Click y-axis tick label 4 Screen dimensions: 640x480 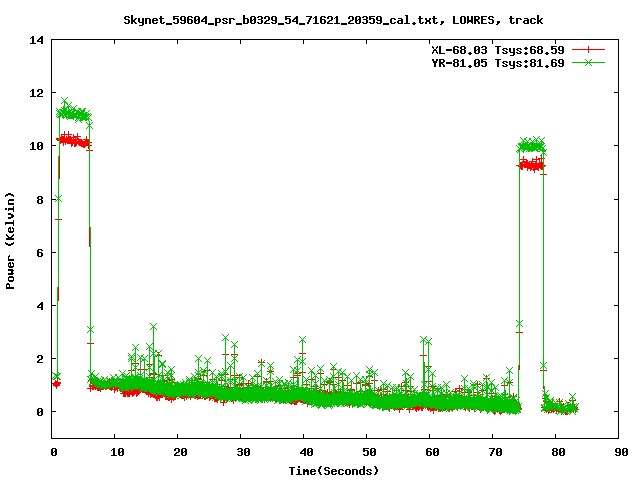40,306
